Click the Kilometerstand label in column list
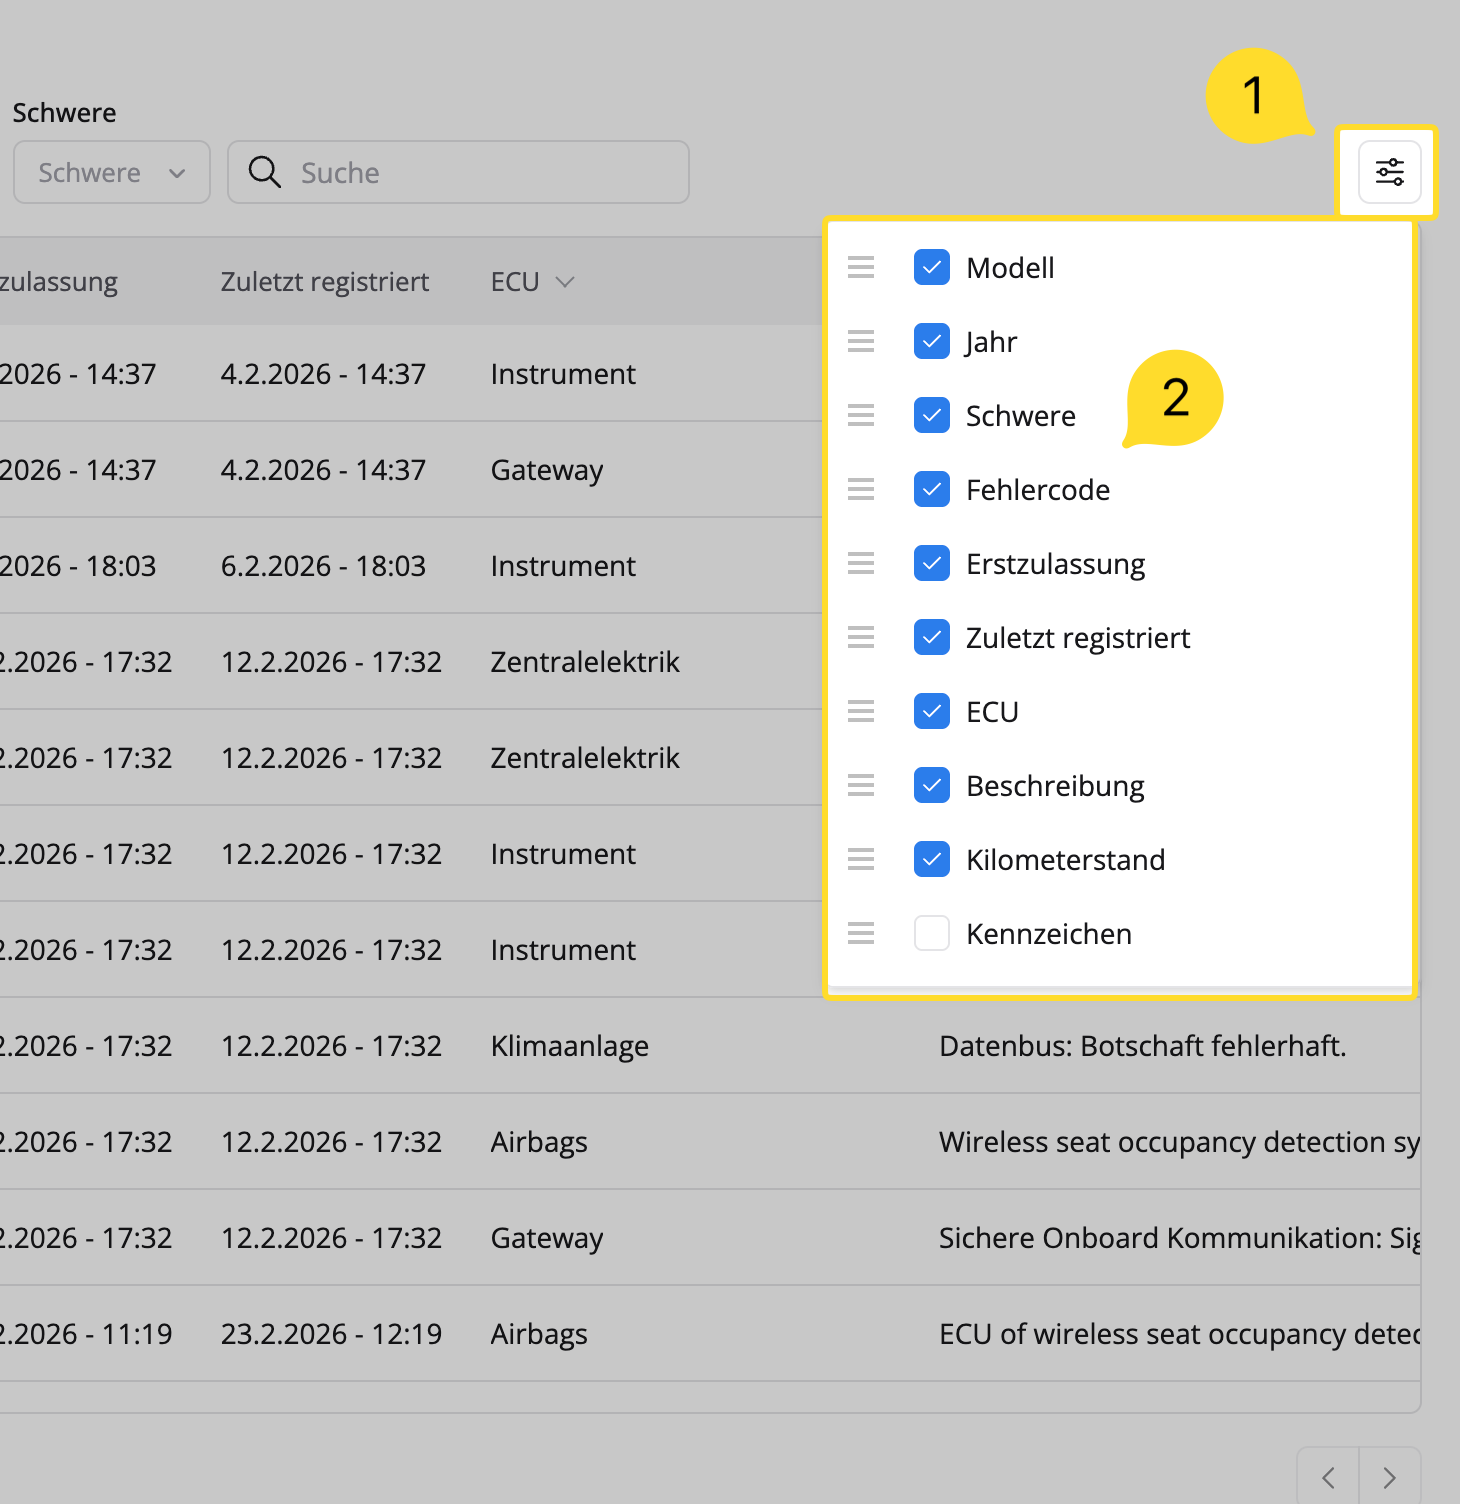The height and width of the screenshot is (1504, 1460). click(1066, 860)
